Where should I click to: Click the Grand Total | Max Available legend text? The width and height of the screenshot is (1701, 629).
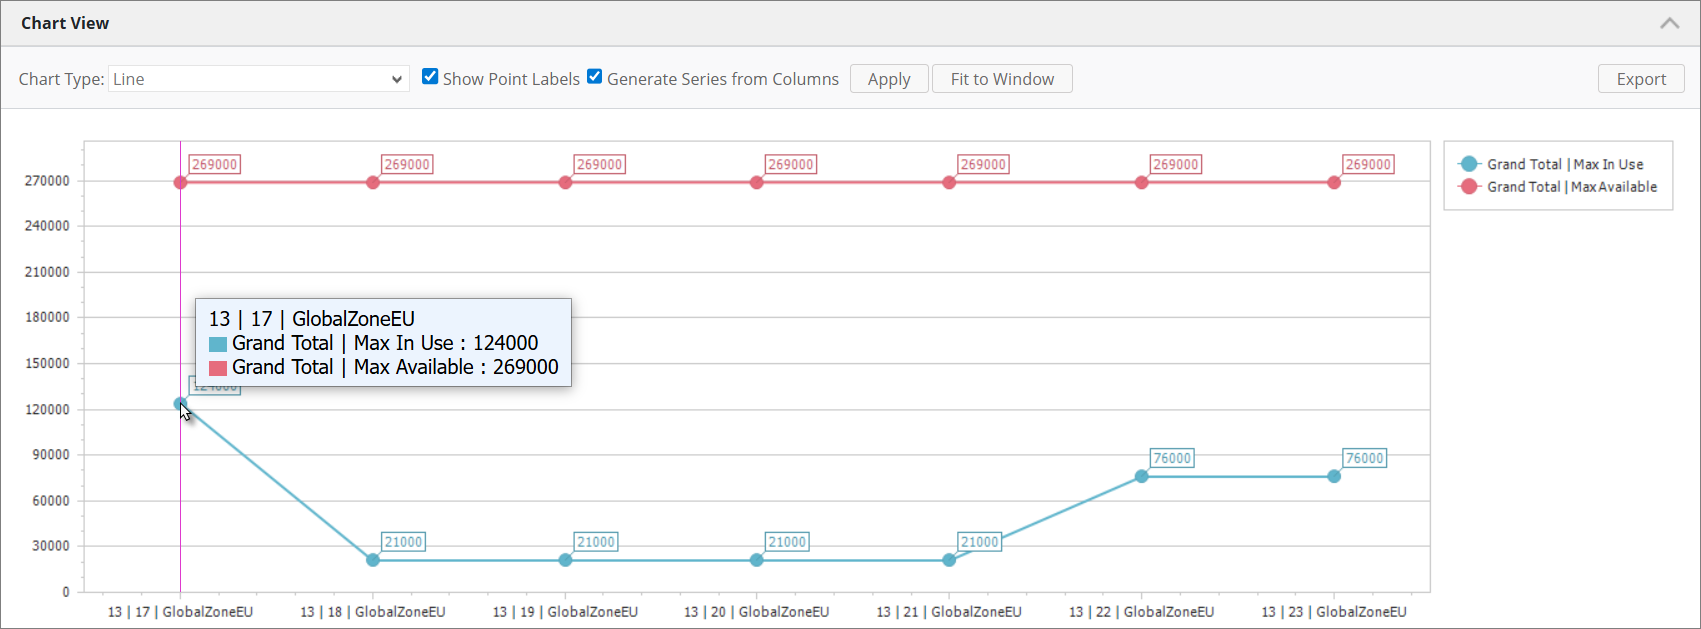(x=1571, y=187)
